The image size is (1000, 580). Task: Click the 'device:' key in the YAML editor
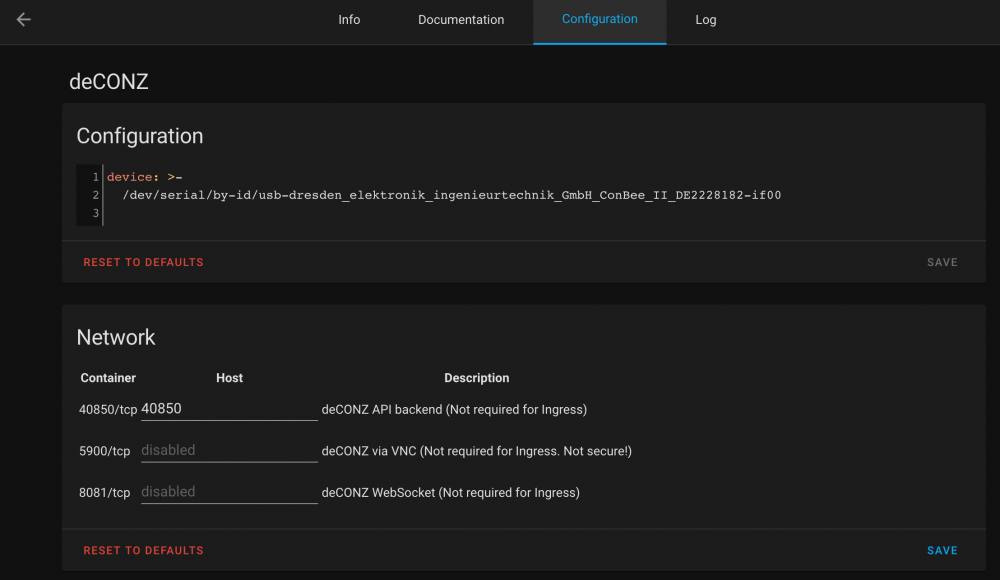coord(132,177)
